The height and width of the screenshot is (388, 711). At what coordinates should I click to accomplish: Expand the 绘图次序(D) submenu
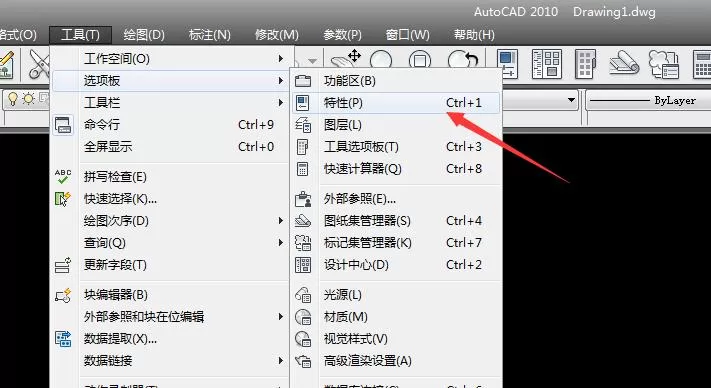(170, 221)
